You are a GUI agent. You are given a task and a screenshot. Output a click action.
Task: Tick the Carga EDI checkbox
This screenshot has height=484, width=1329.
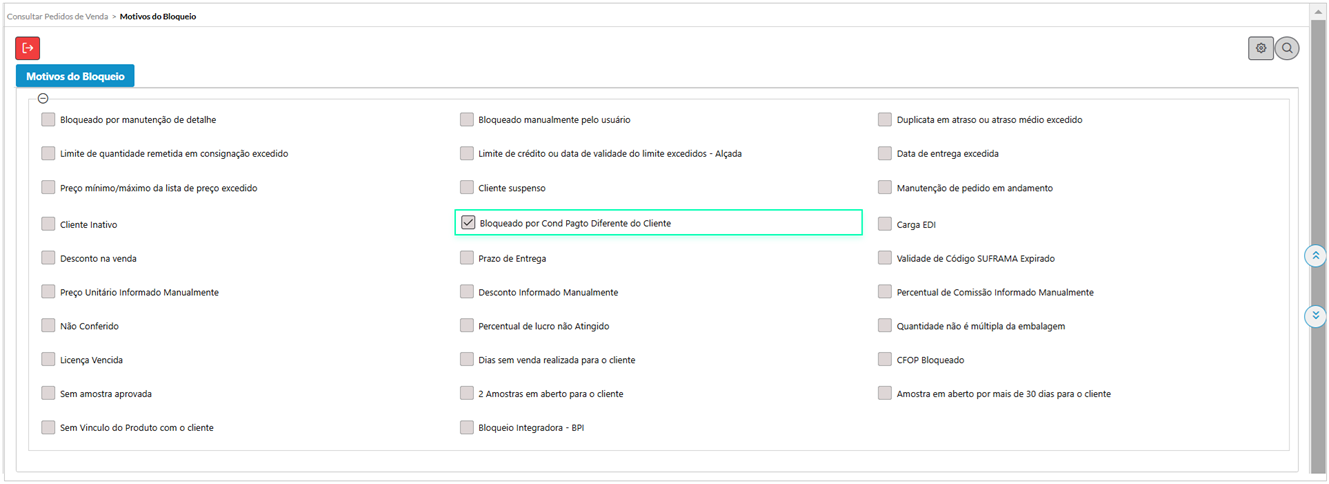click(885, 225)
